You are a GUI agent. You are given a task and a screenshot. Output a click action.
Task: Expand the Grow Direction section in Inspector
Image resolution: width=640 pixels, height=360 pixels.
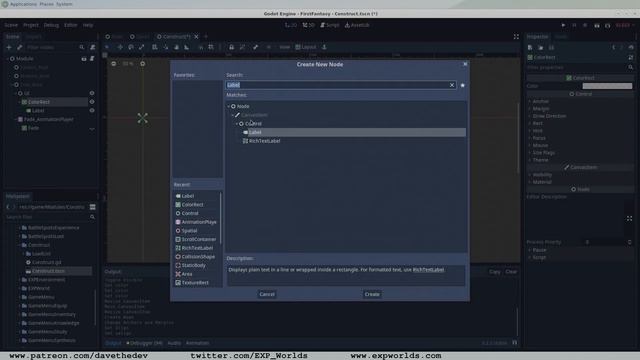[549, 116]
